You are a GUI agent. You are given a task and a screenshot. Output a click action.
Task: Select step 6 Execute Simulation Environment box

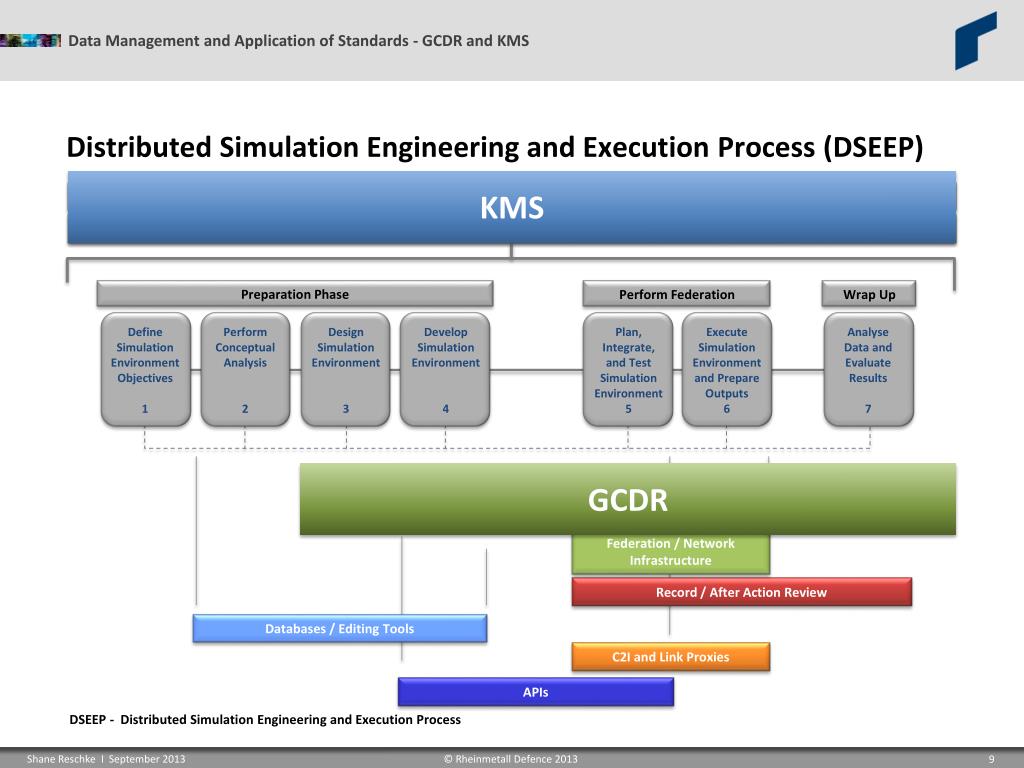[727, 370]
